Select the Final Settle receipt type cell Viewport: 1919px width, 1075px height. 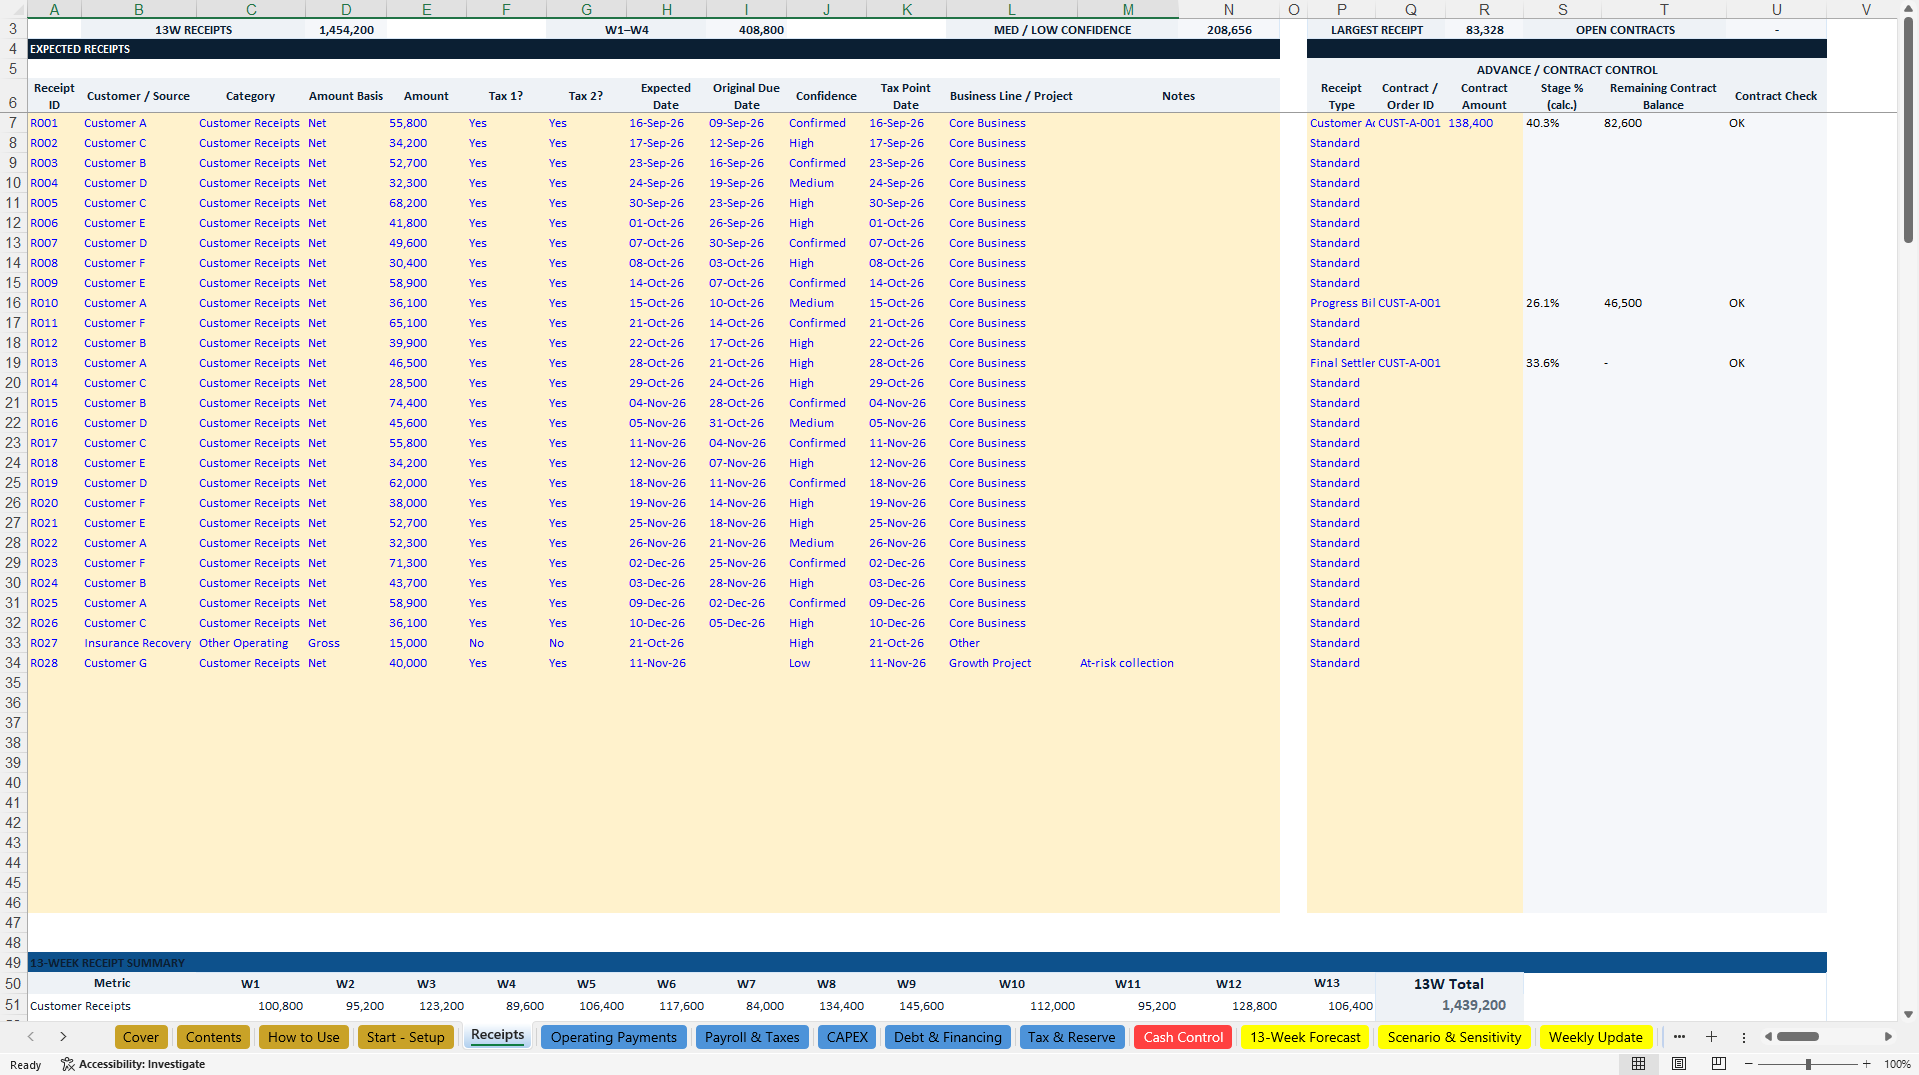point(1341,363)
